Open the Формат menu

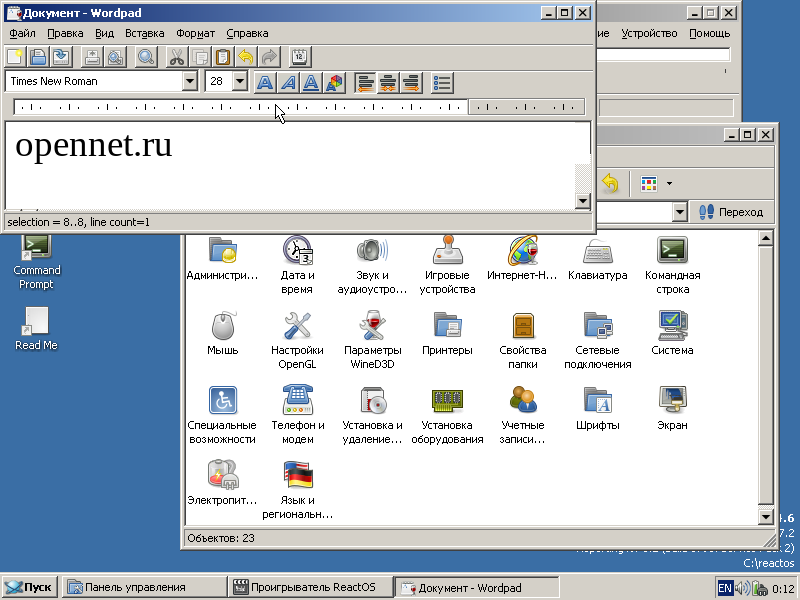(195, 33)
